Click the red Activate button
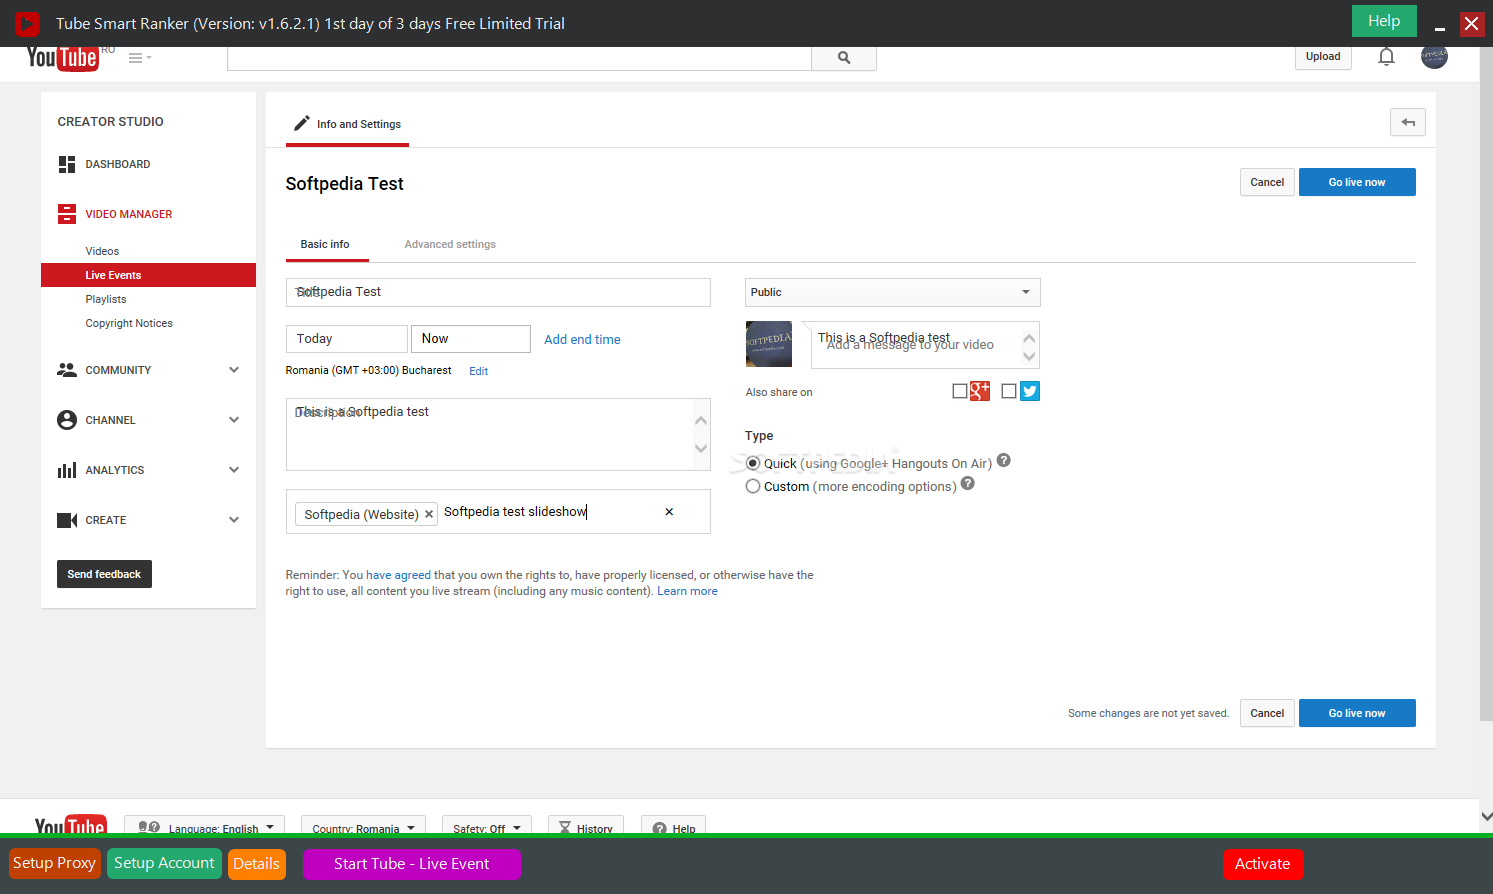 coord(1263,864)
